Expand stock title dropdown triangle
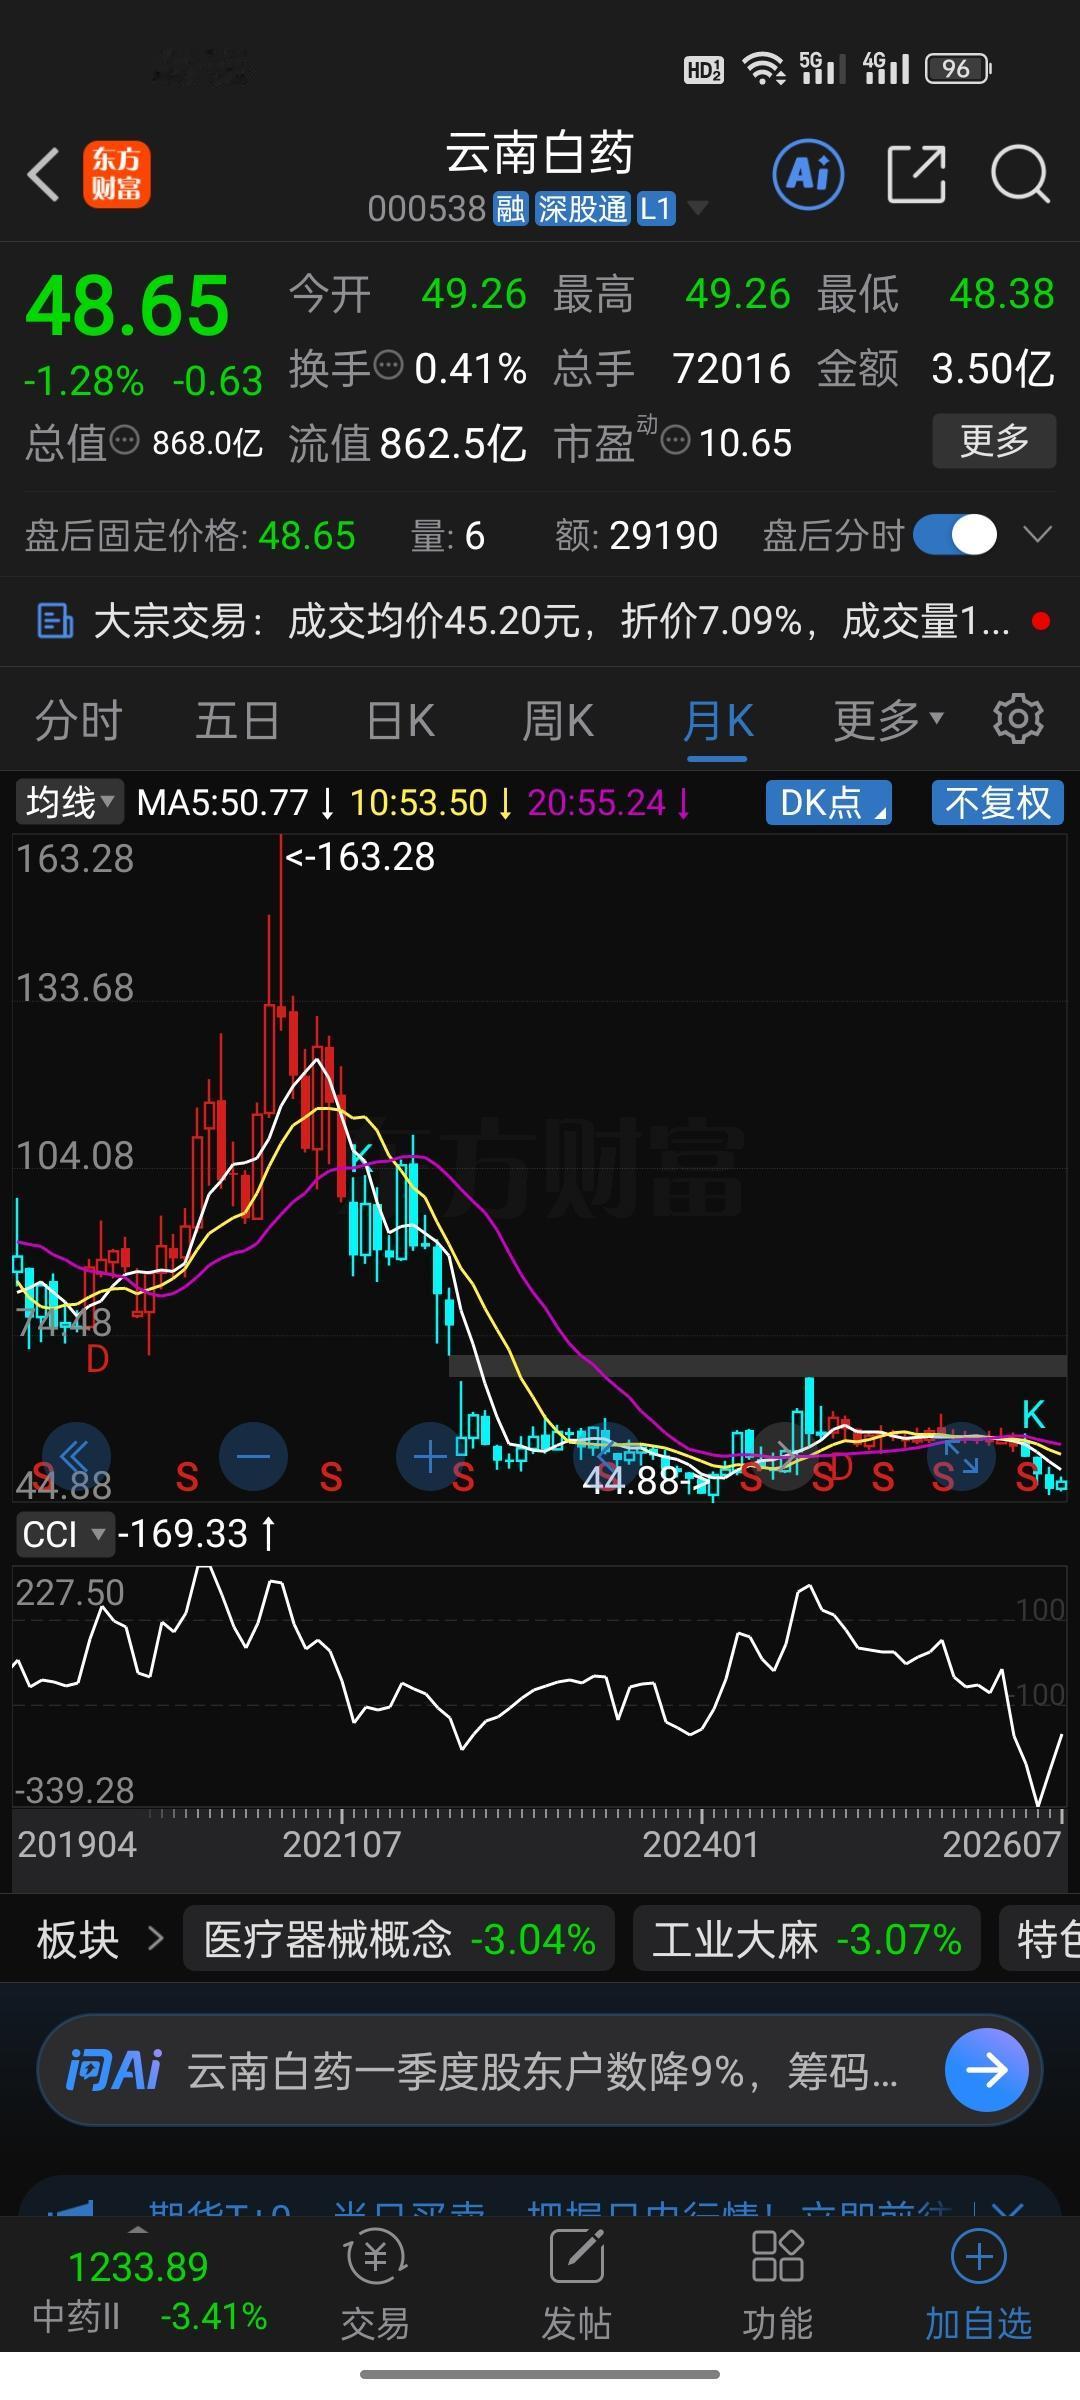This screenshot has width=1080, height=2400. [698, 208]
